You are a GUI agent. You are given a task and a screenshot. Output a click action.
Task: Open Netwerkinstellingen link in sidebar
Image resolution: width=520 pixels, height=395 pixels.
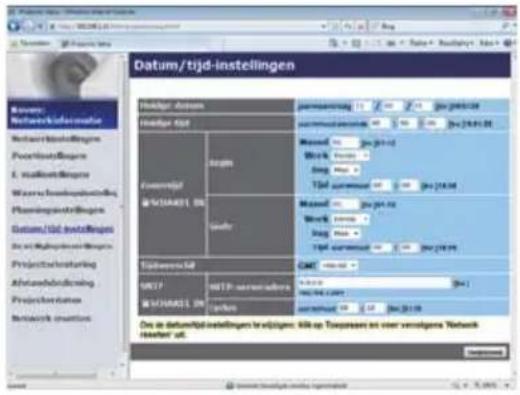[x=56, y=139]
